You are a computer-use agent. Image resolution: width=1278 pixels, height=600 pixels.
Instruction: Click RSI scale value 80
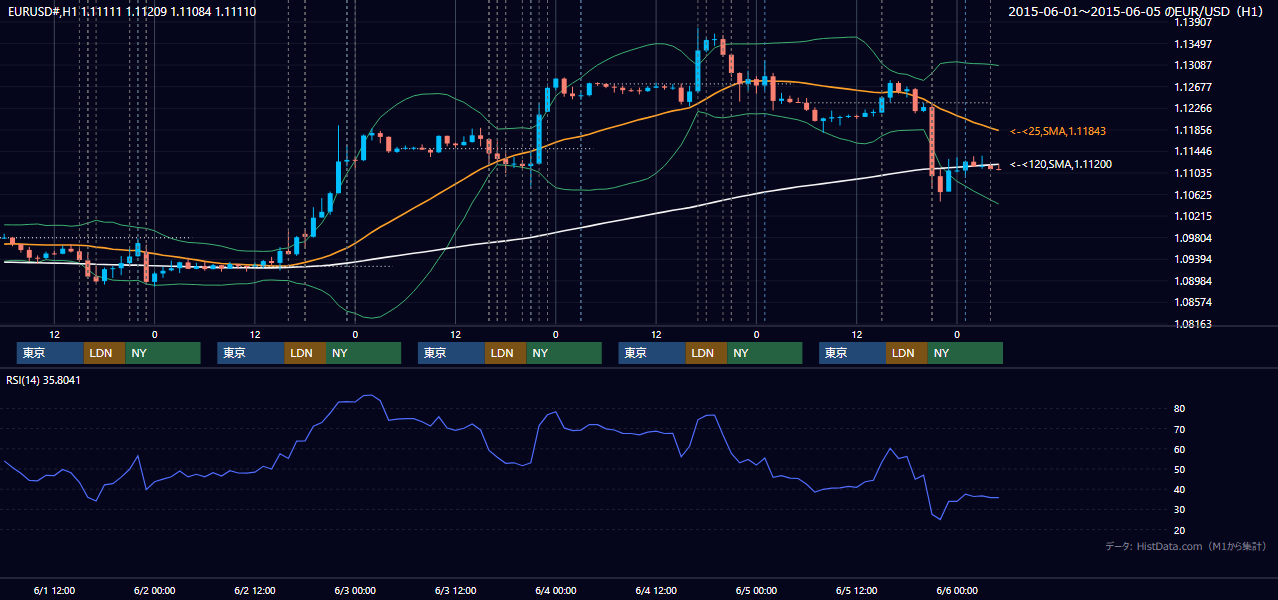[1179, 409]
